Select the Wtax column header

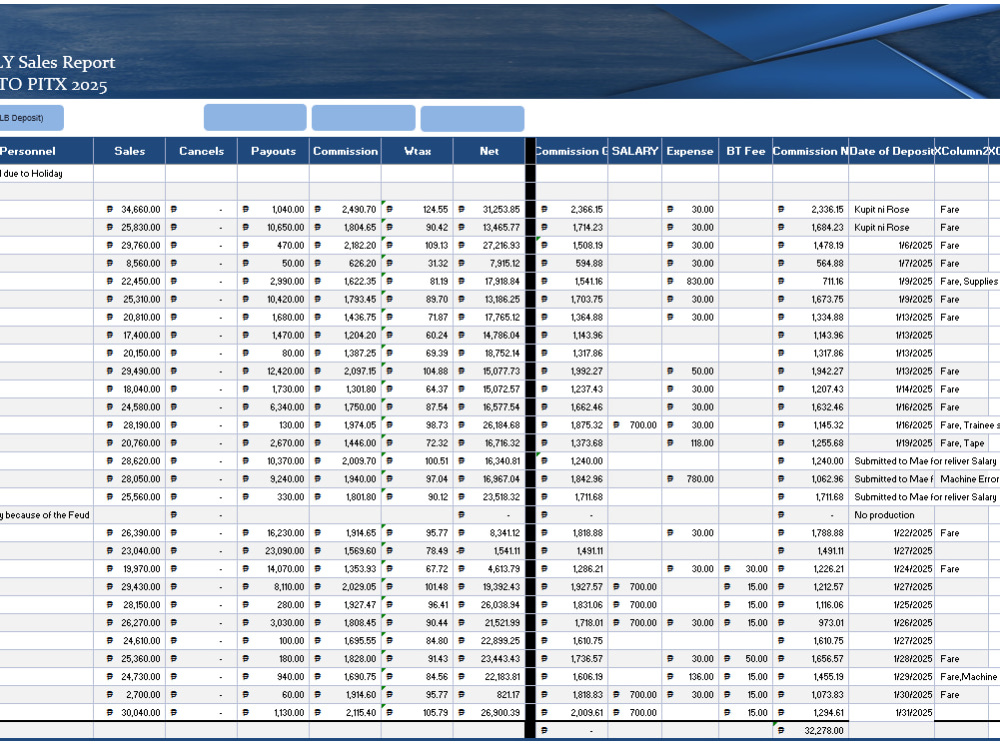click(418, 151)
